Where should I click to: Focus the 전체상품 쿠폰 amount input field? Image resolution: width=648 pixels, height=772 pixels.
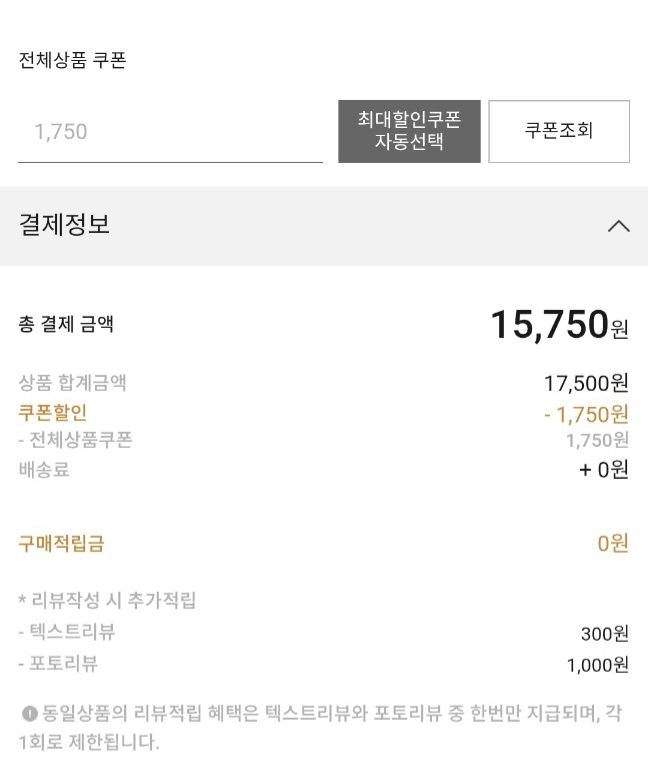[x=170, y=132]
